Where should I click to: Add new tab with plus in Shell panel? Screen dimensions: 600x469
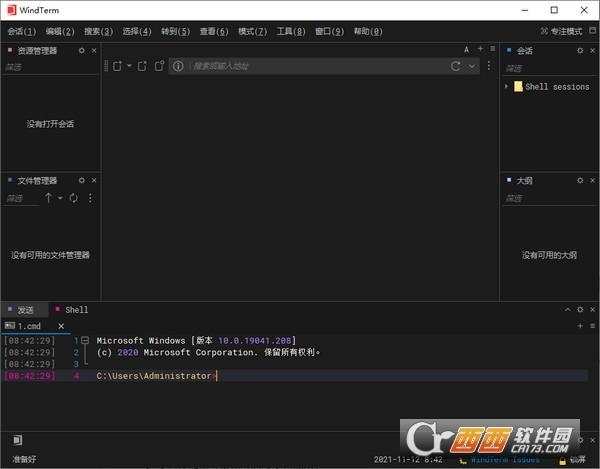(x=580, y=326)
